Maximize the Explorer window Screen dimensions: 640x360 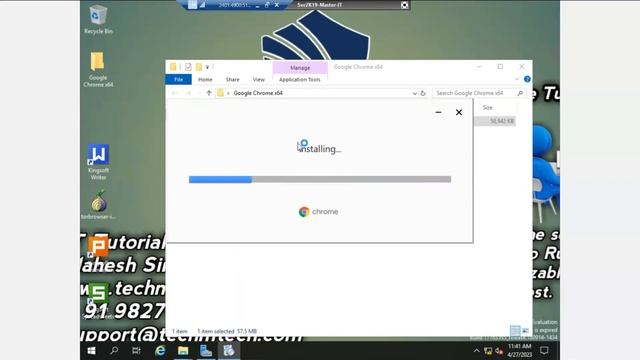500,67
